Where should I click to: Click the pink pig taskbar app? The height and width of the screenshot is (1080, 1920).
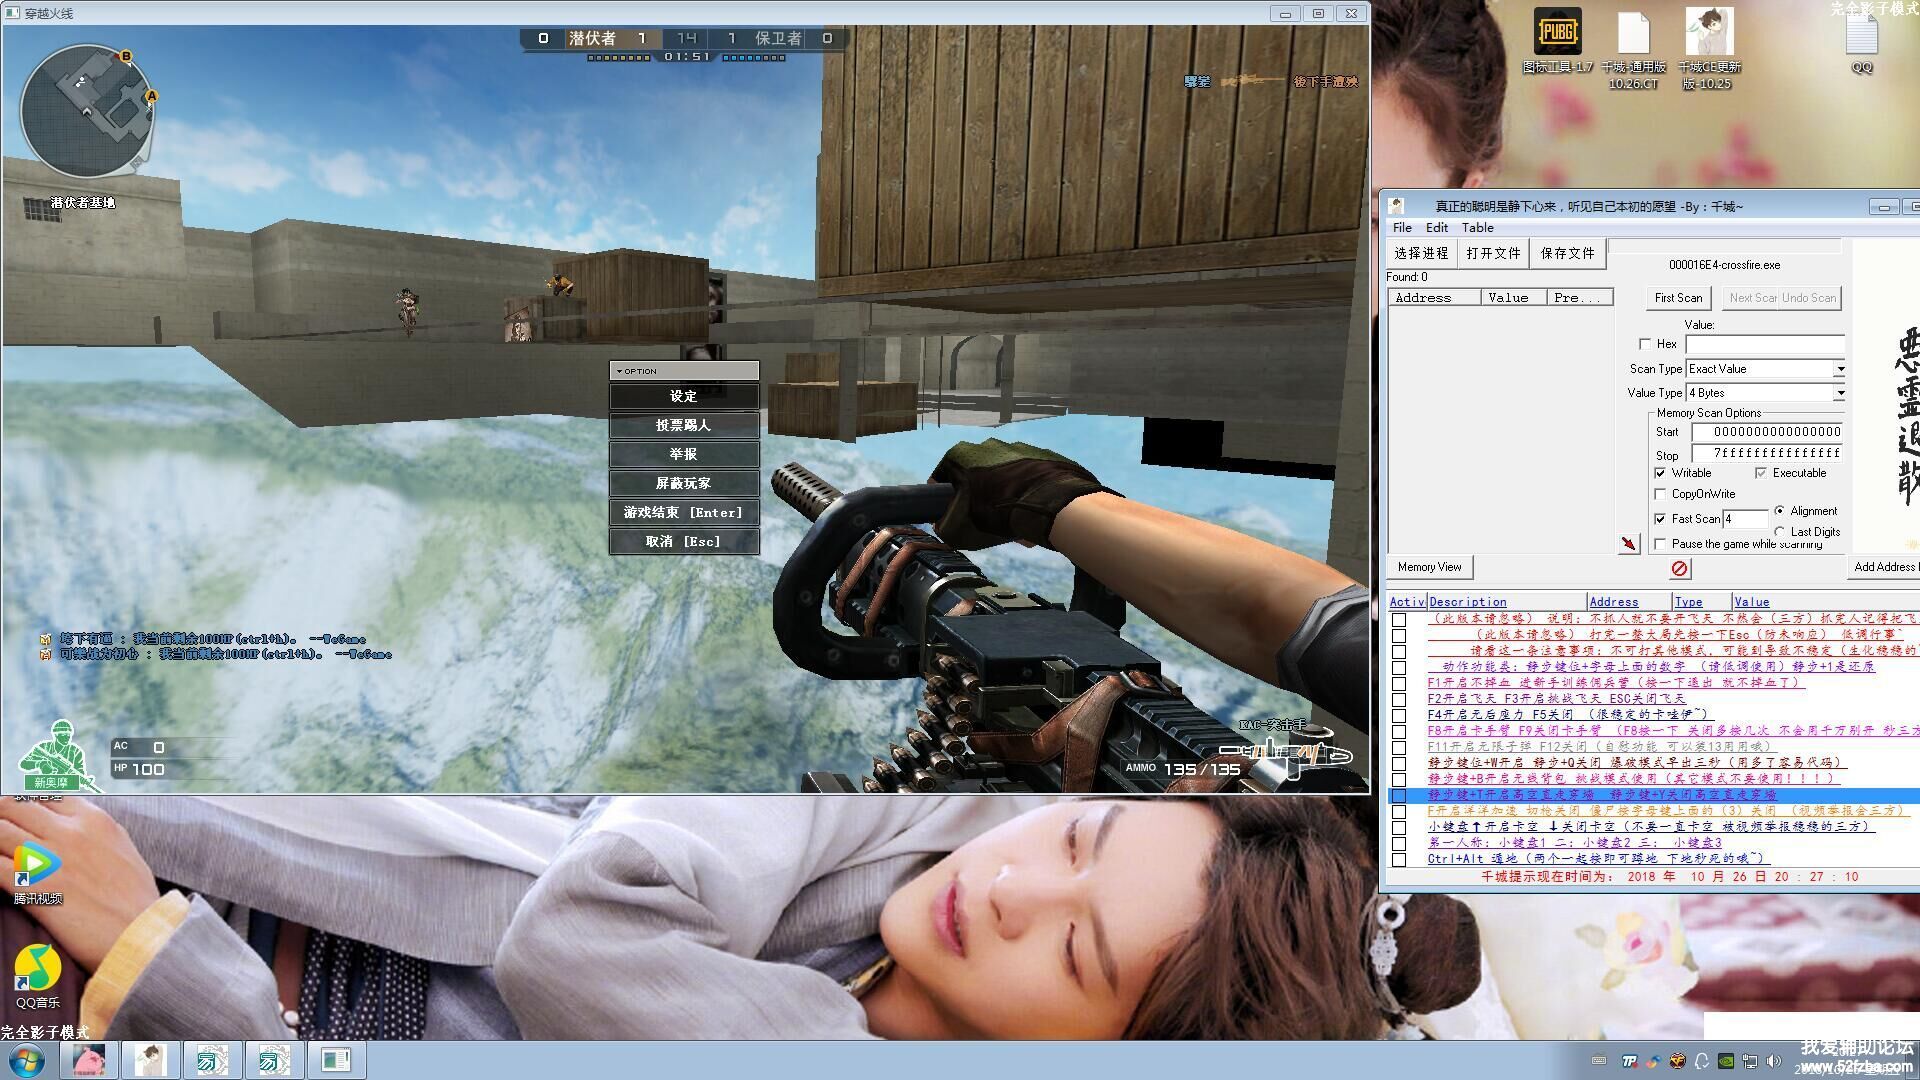click(x=89, y=1060)
